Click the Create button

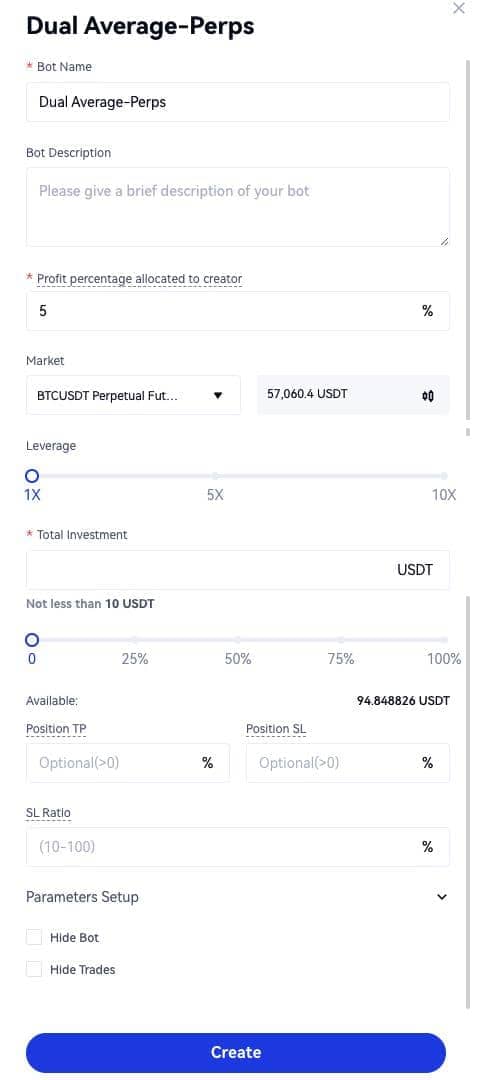pyautogui.click(x=236, y=1052)
